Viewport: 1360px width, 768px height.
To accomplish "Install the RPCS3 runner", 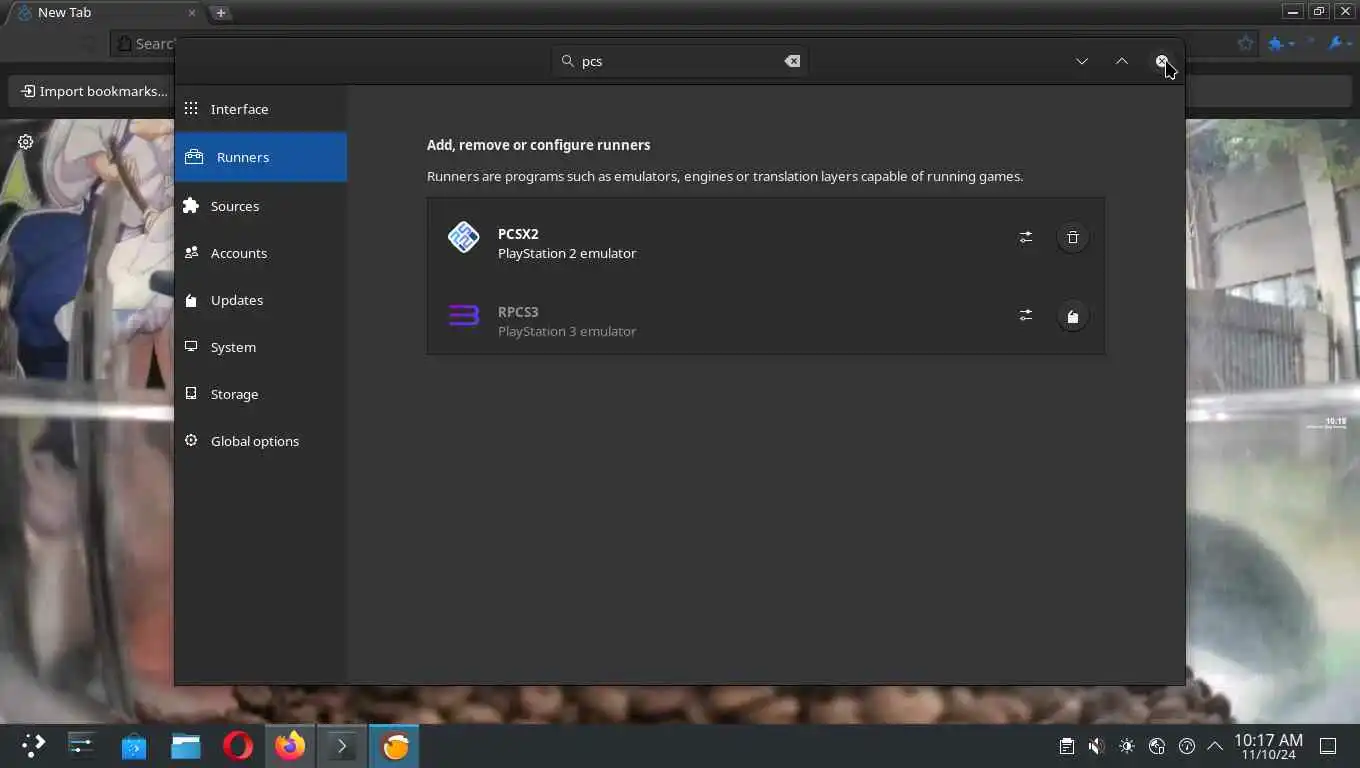I will pyautogui.click(x=1072, y=316).
